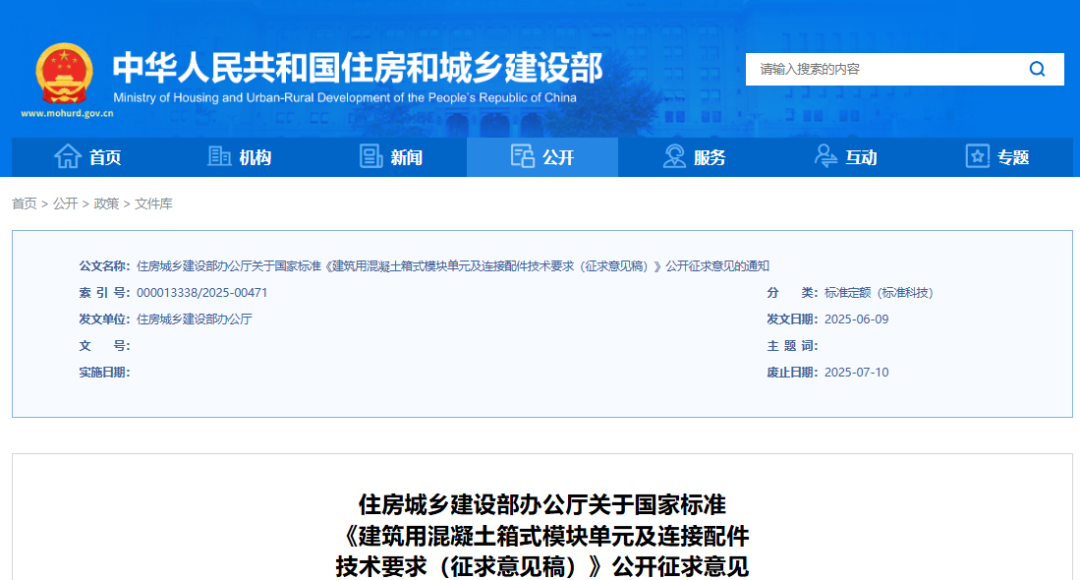Go to 政策 in the breadcrumb
Image resolution: width=1080 pixels, height=580 pixels.
[x=106, y=203]
